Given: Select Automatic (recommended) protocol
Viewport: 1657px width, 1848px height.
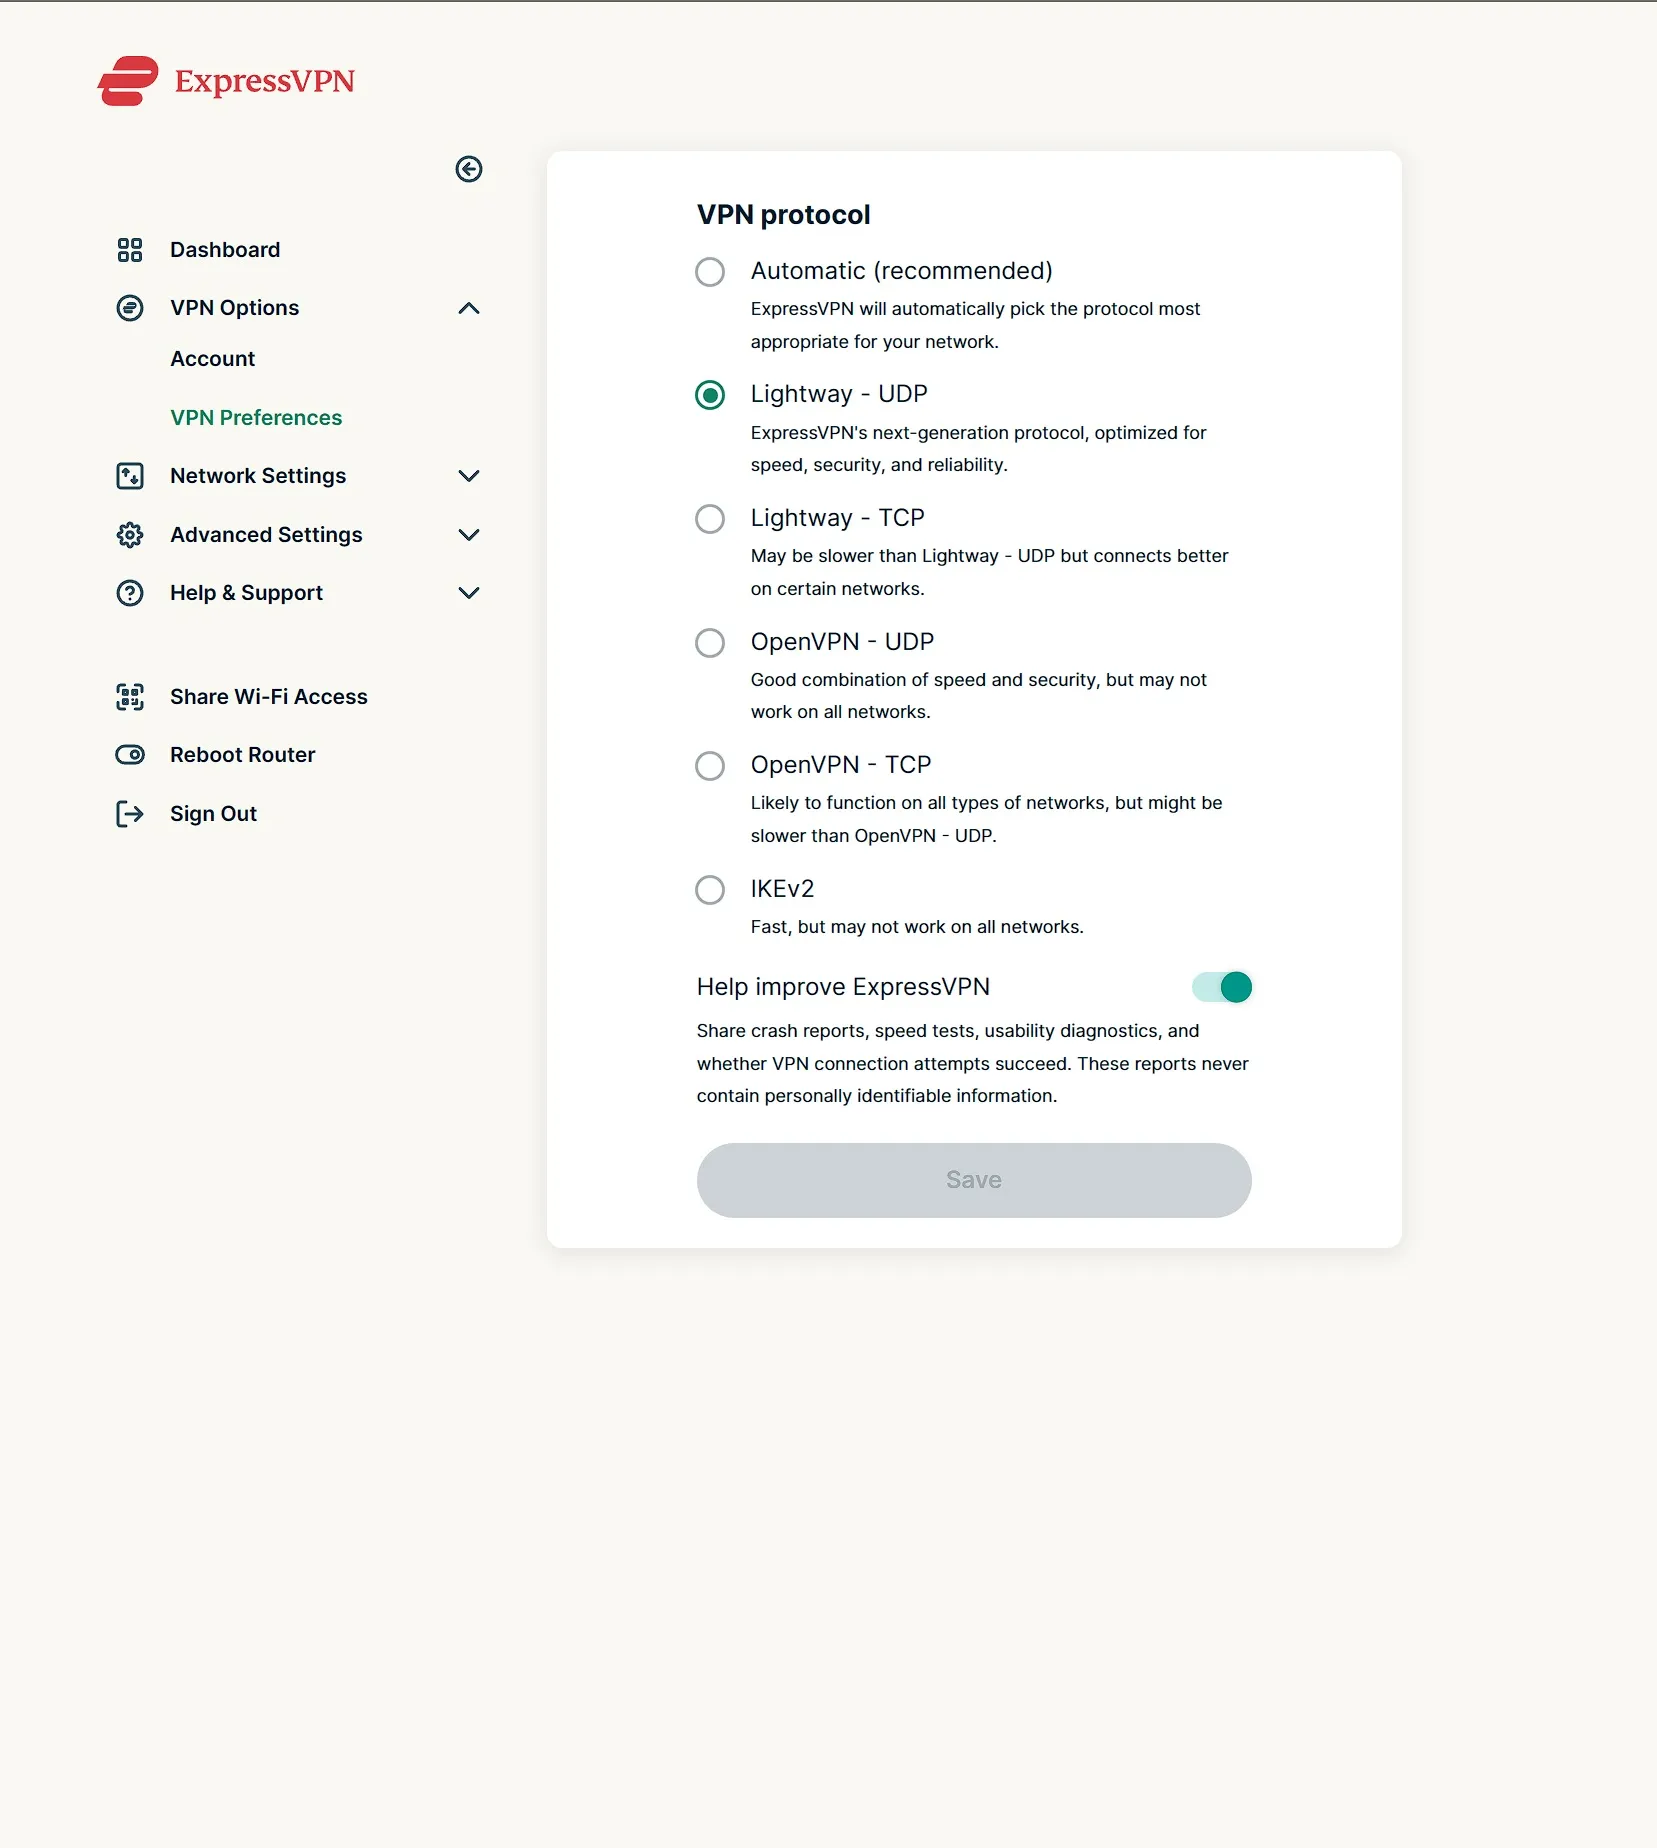Looking at the screenshot, I should (710, 272).
